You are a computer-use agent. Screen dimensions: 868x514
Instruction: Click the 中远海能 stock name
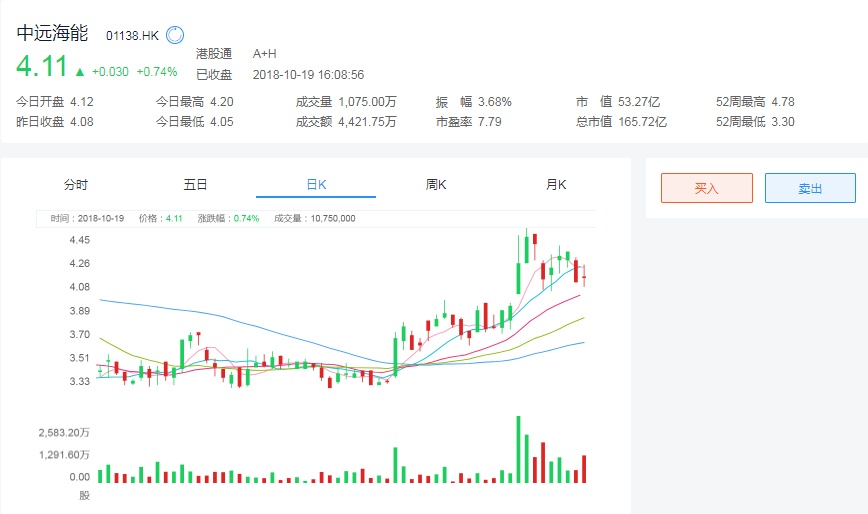point(52,34)
